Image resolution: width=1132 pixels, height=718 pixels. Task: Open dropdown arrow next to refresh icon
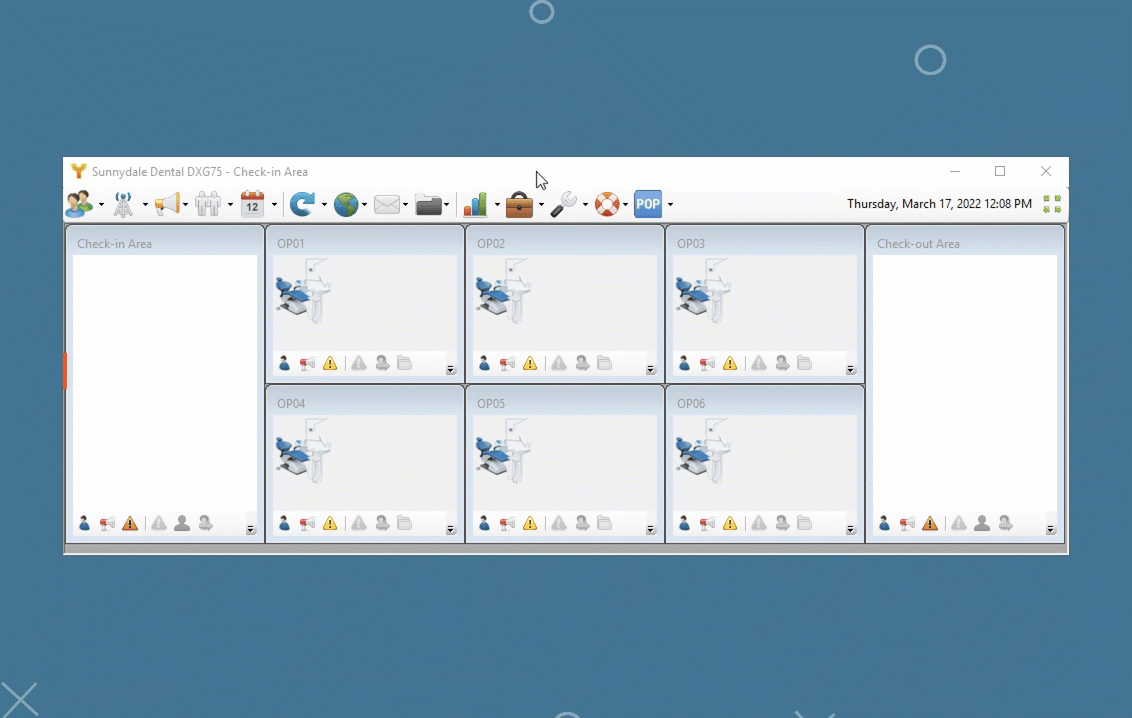324,205
